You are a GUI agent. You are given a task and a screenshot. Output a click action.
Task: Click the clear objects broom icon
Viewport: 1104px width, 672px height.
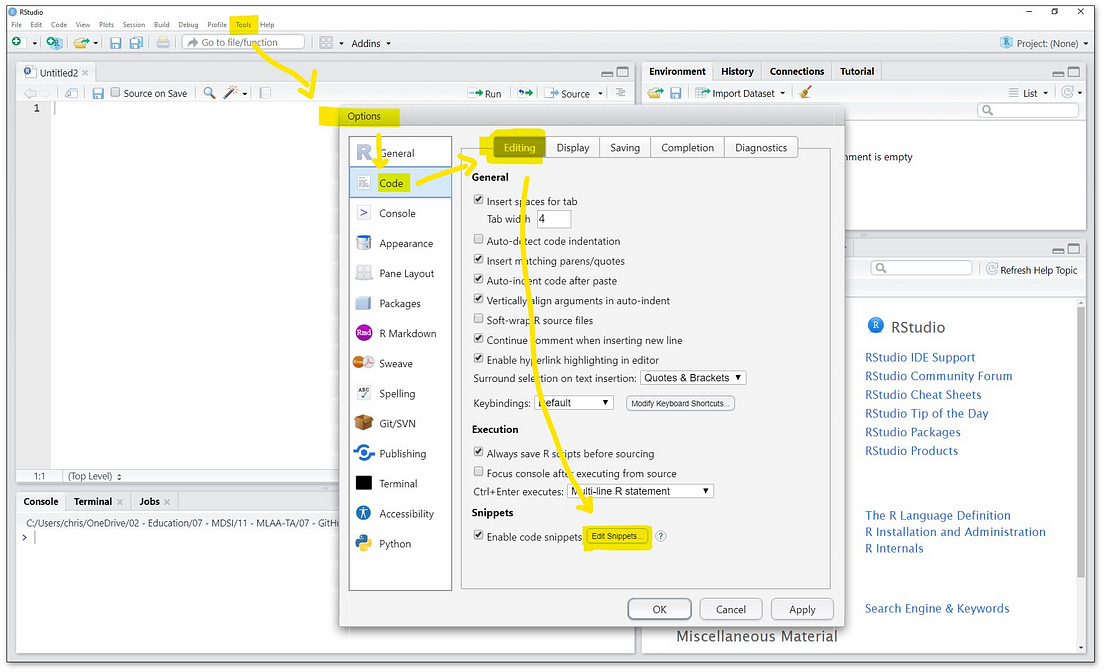point(805,92)
